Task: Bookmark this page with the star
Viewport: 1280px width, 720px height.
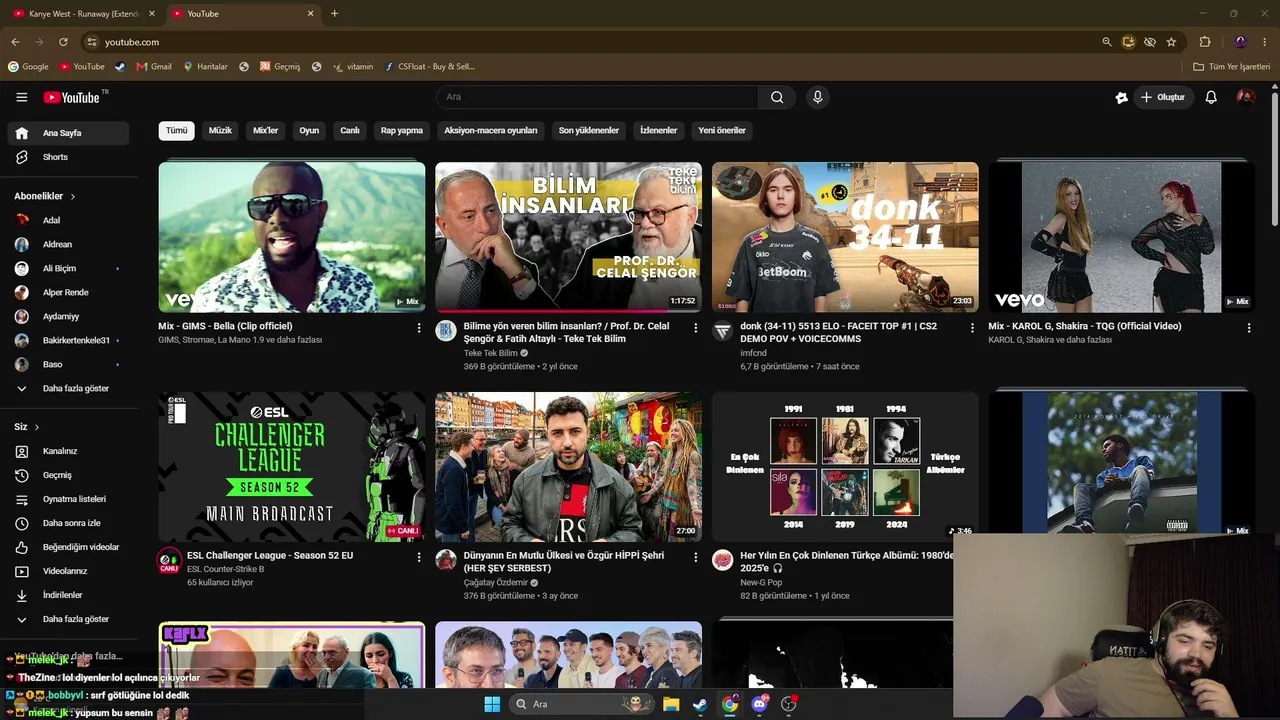Action: [1171, 42]
